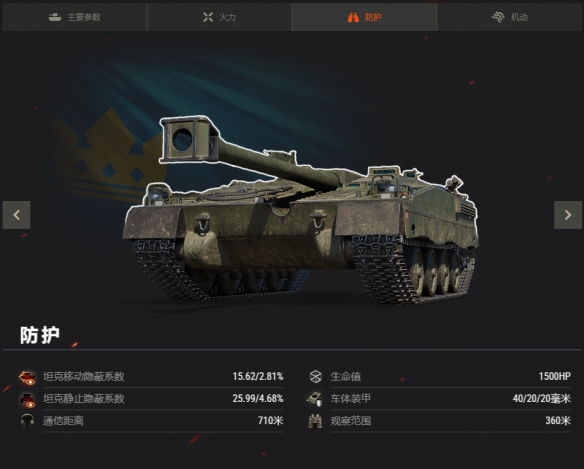This screenshot has width=584, height=469.
Task: Click the orange binoculars icon beside 防护
Action: click(353, 17)
